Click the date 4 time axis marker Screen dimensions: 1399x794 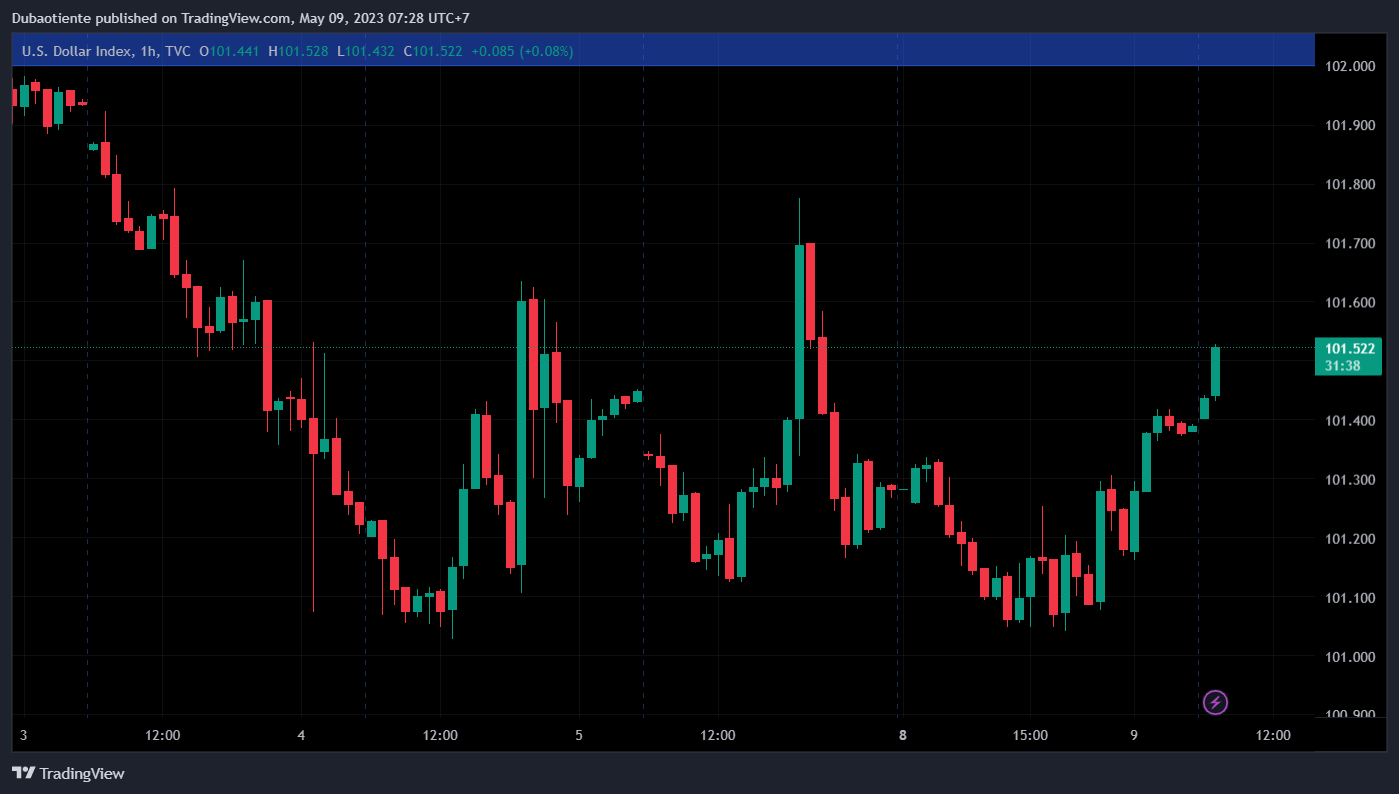301,735
